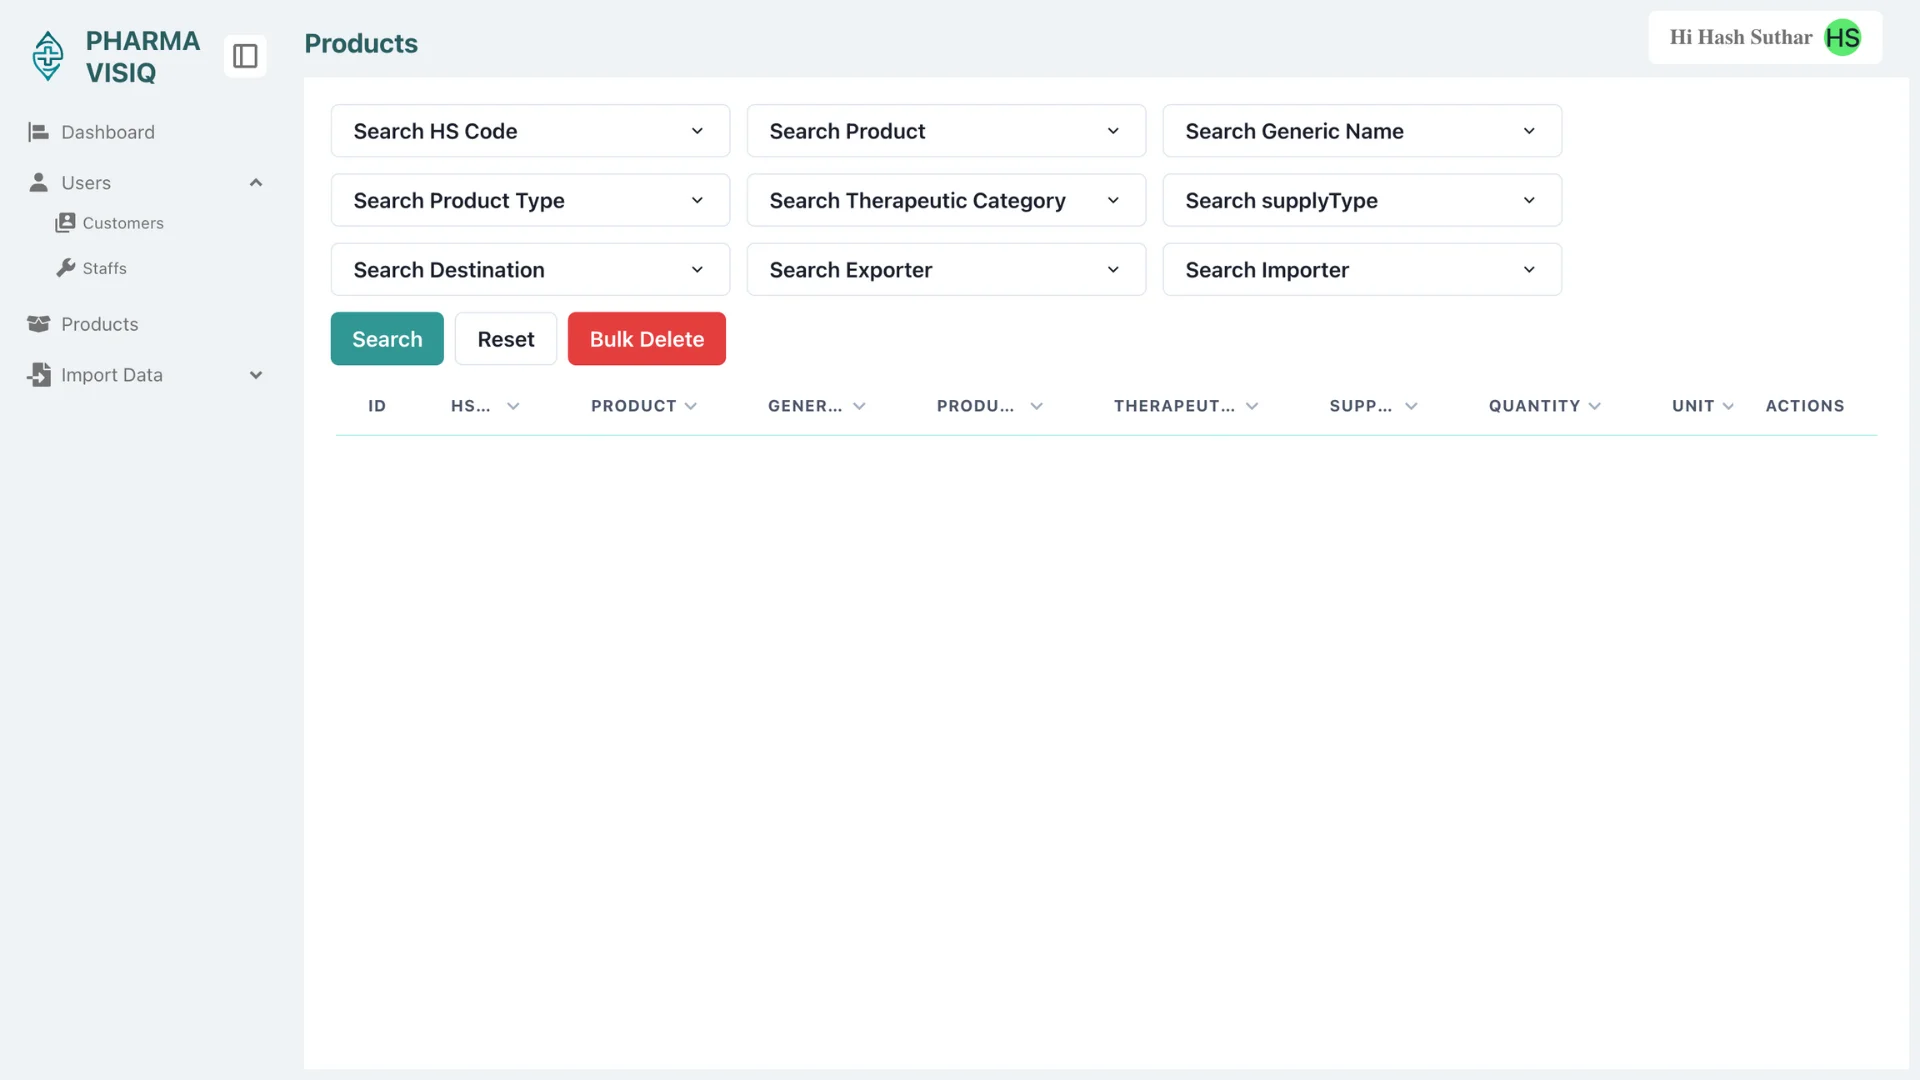Viewport: 1920px width, 1080px height.
Task: Go to the Dashboard menu item
Action: pyautogui.click(x=107, y=132)
